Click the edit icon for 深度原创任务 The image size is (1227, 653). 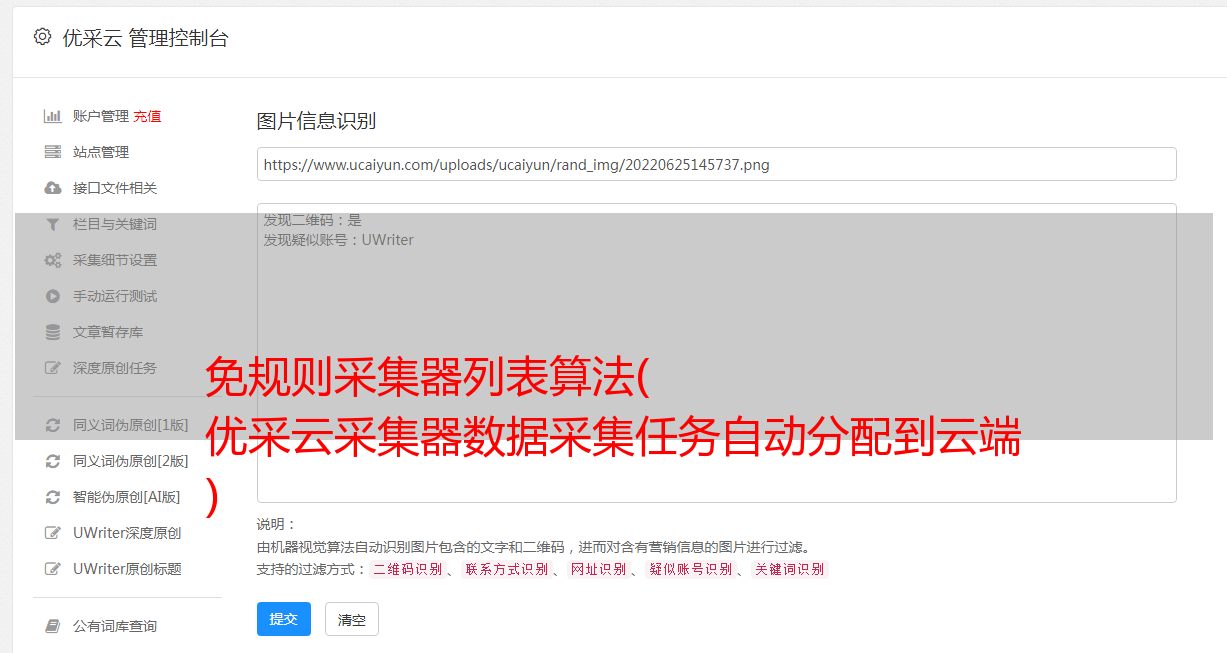[x=53, y=368]
